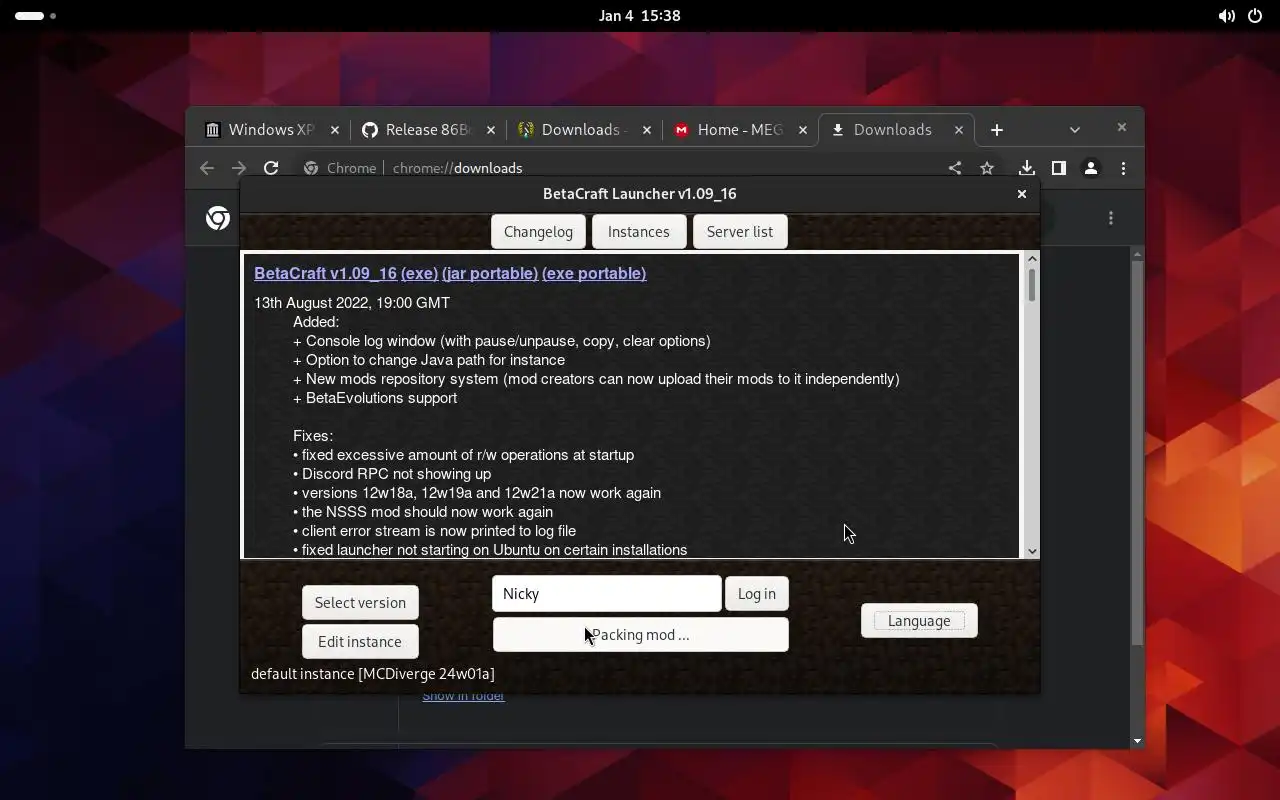Screen dimensions: 1280x800
Task: Click the Chrome back arrow
Action: [207, 168]
